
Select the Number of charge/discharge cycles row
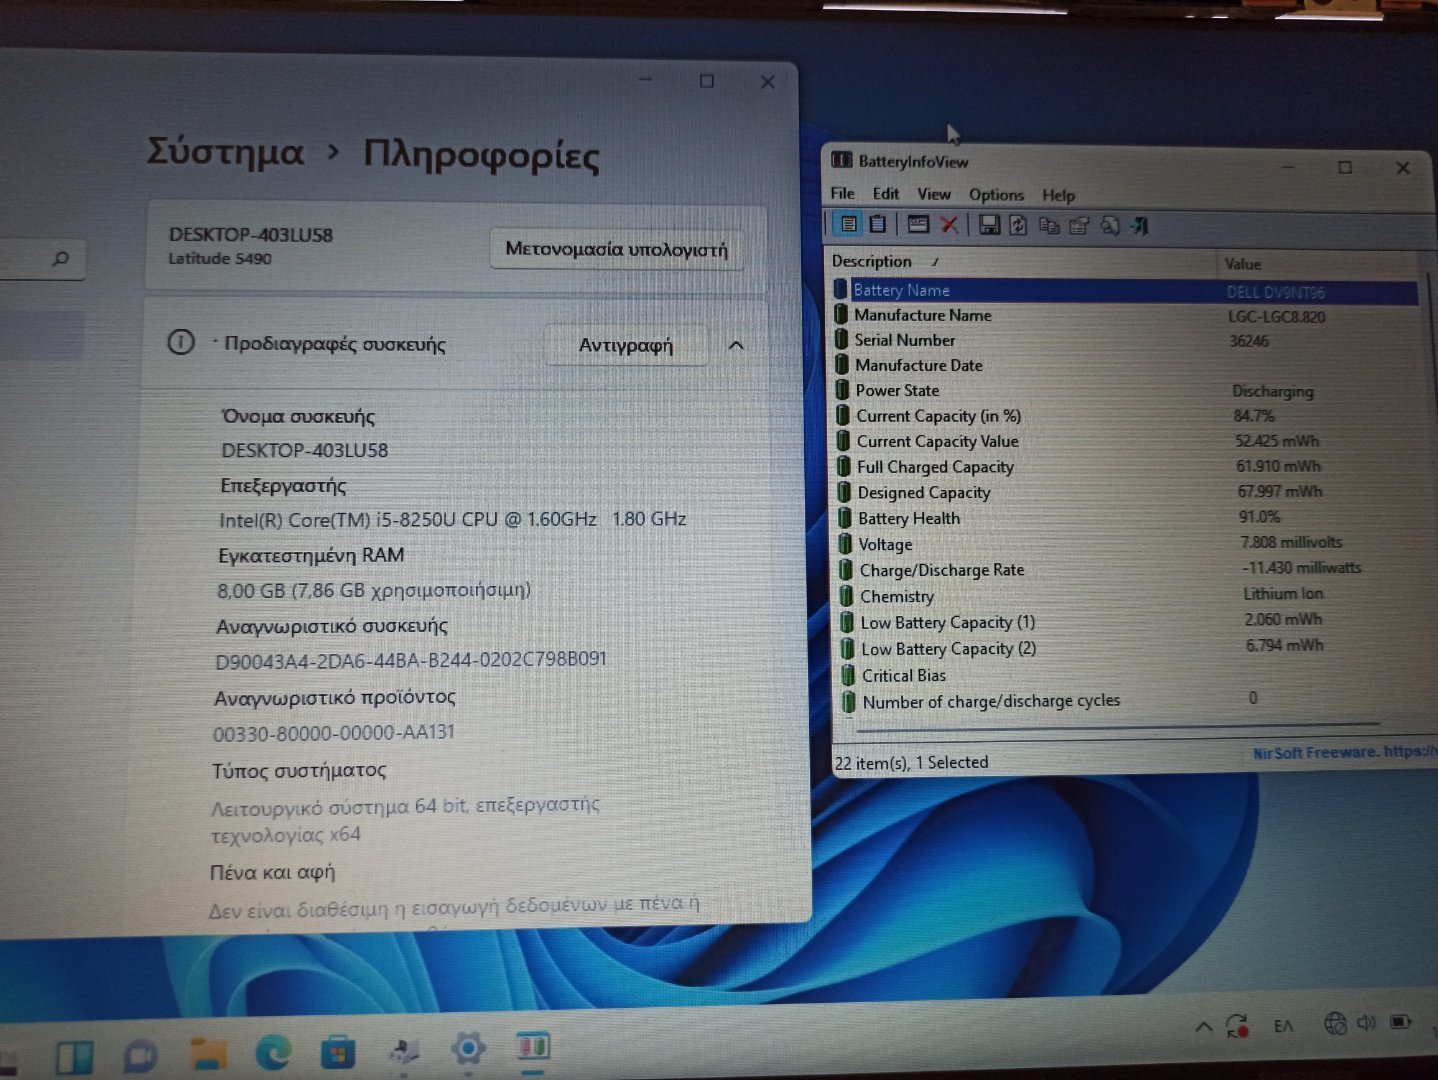1135,701
